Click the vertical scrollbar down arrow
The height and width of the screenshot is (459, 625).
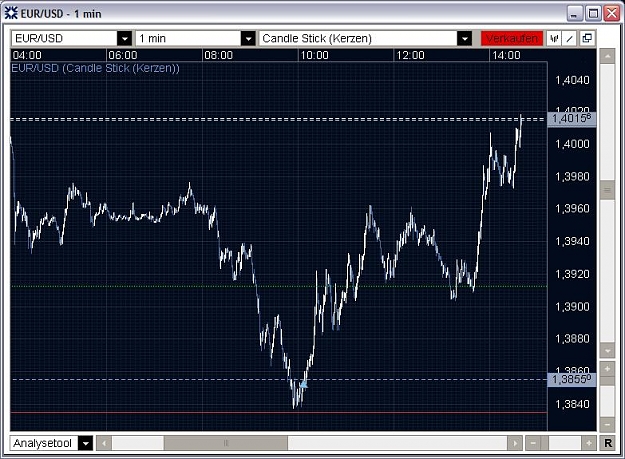tap(607, 351)
